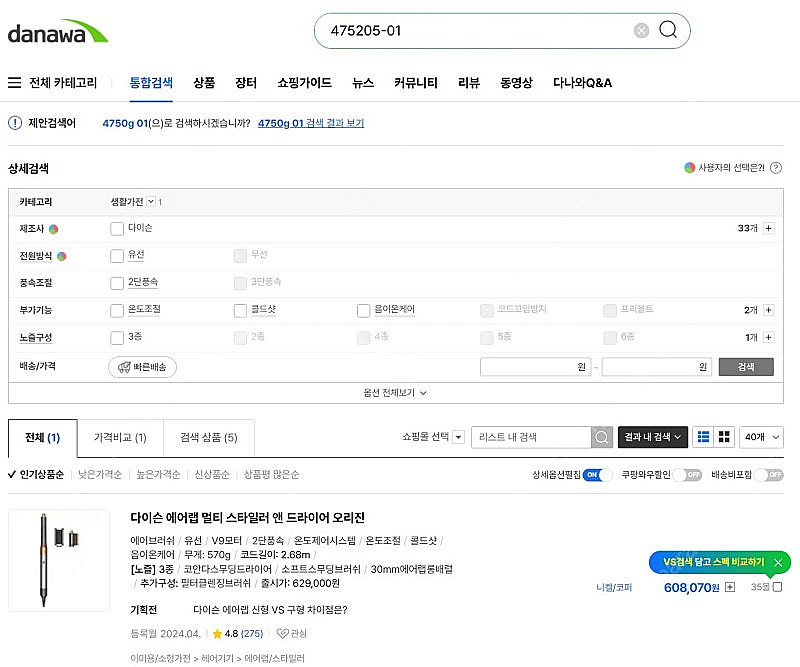Click the star rating 4.8 (275)
This screenshot has height=667, width=800.
point(237,633)
